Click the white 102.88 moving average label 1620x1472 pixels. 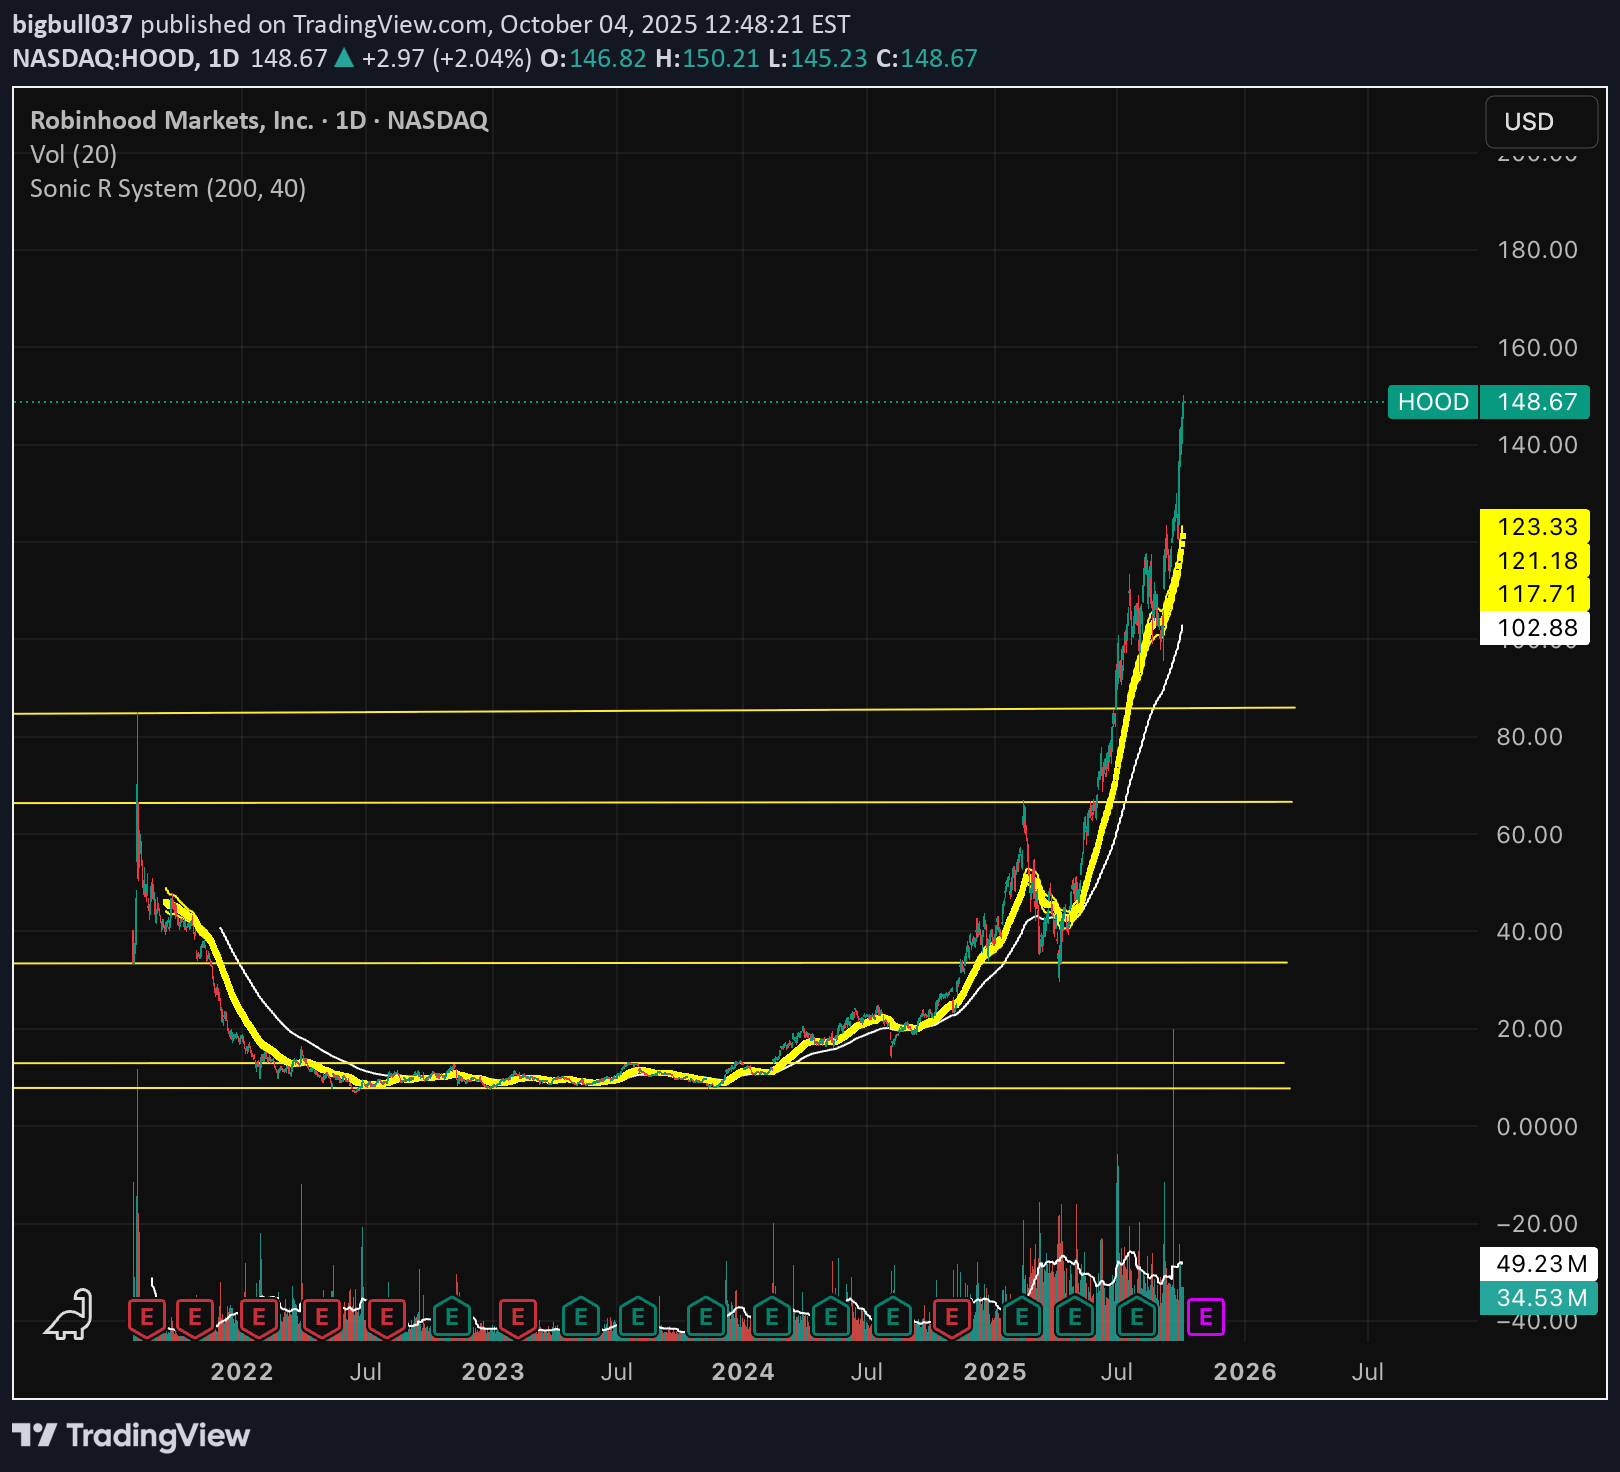coord(1535,628)
